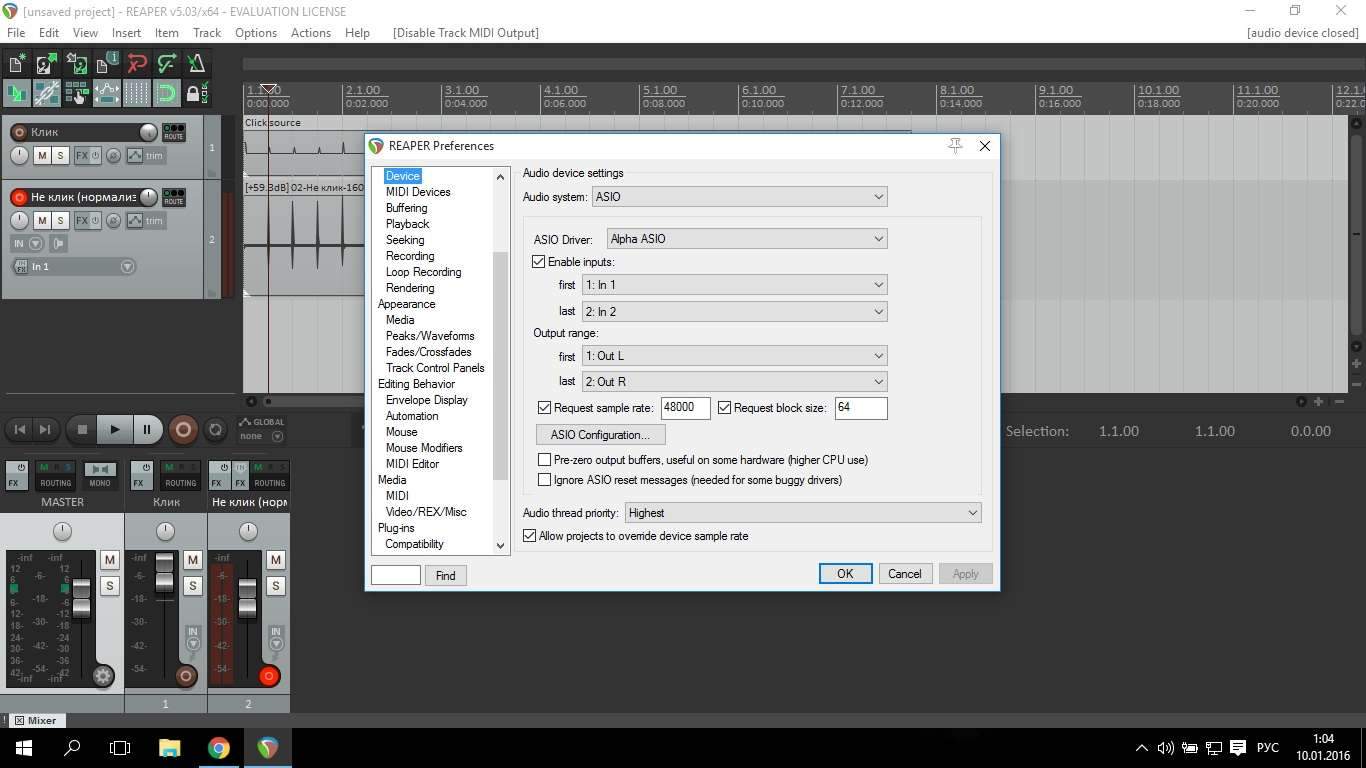Click OK in the Preferences dialog
The height and width of the screenshot is (768, 1366).
845,574
